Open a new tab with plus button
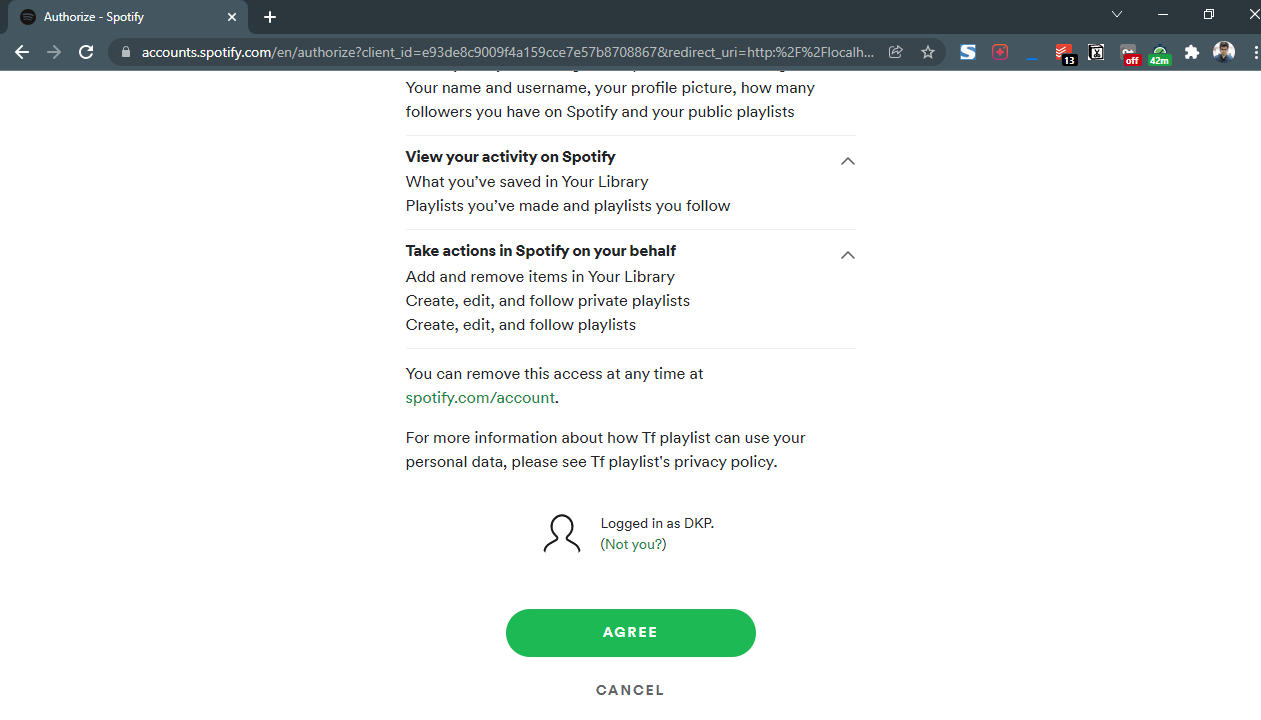This screenshot has height=720, width=1261. (270, 17)
